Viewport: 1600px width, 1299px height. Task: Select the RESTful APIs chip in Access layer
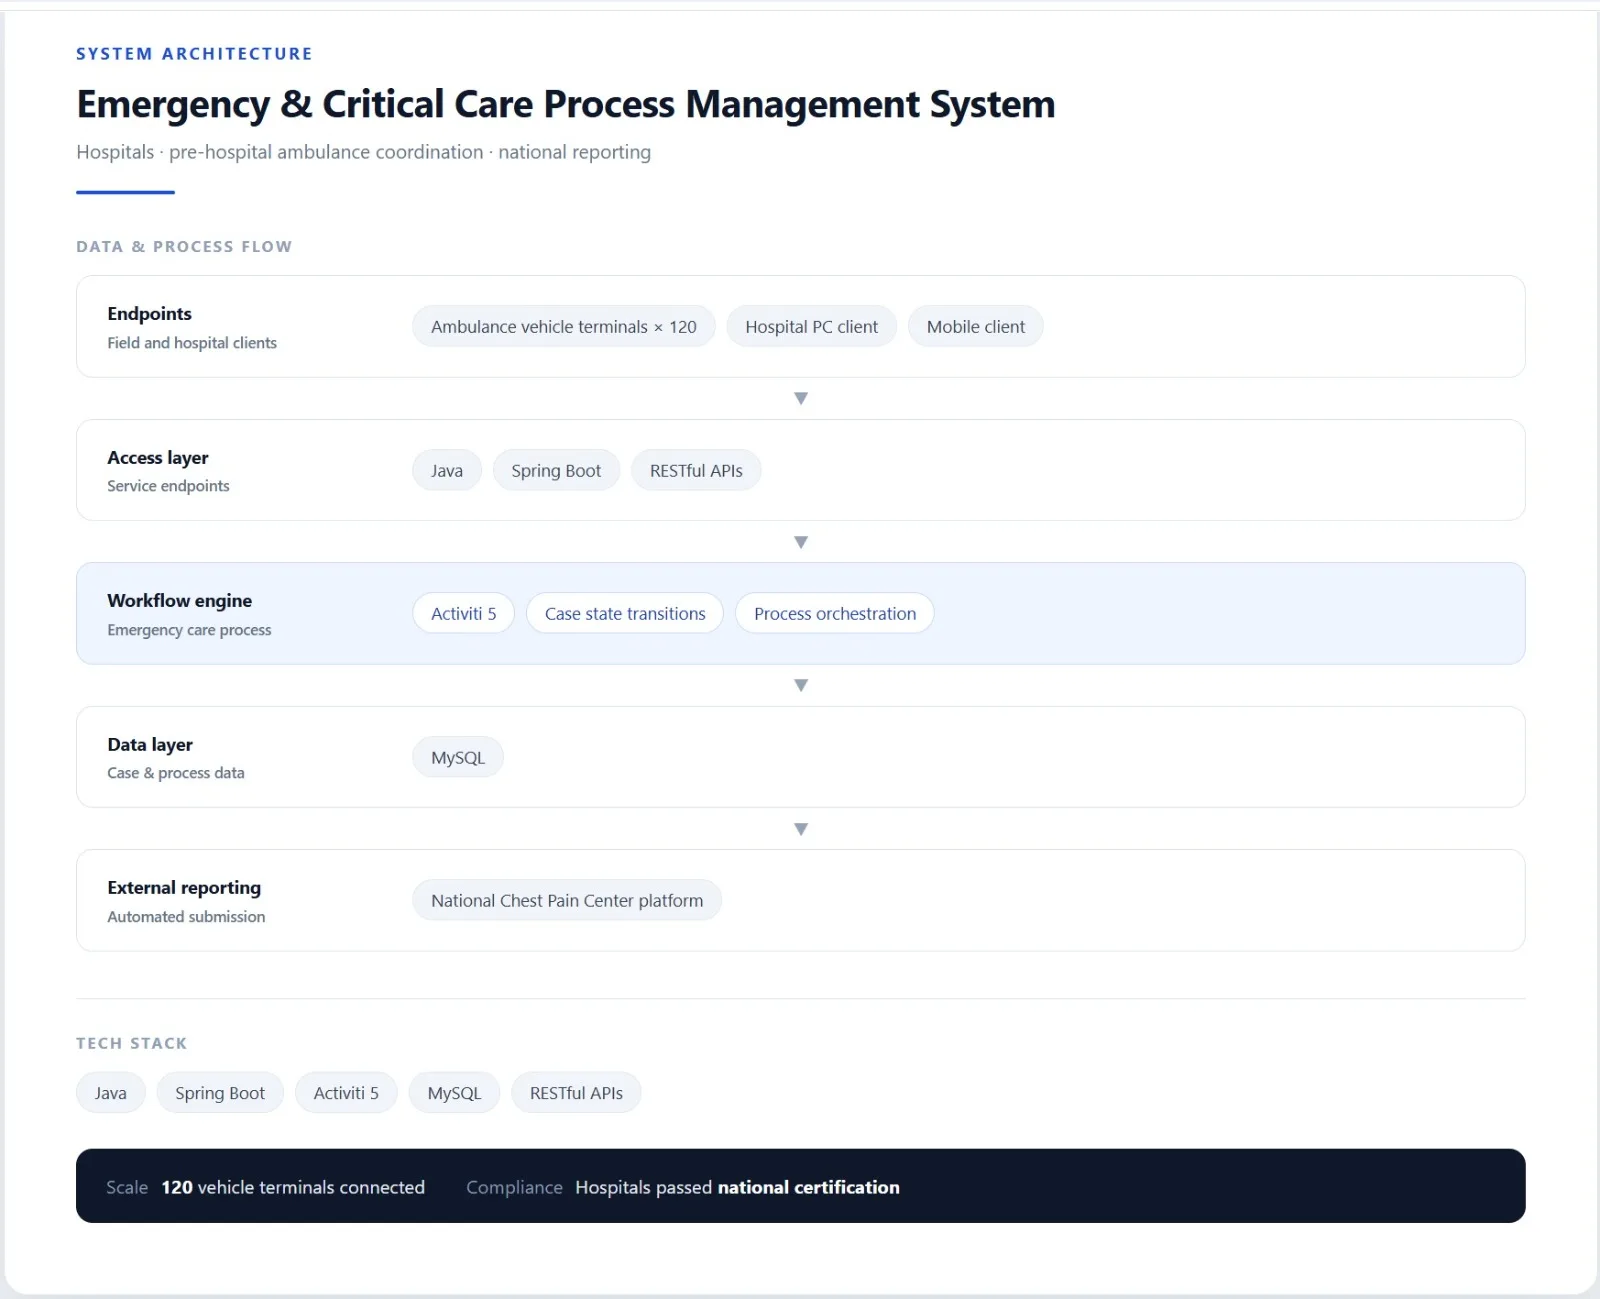tap(696, 471)
